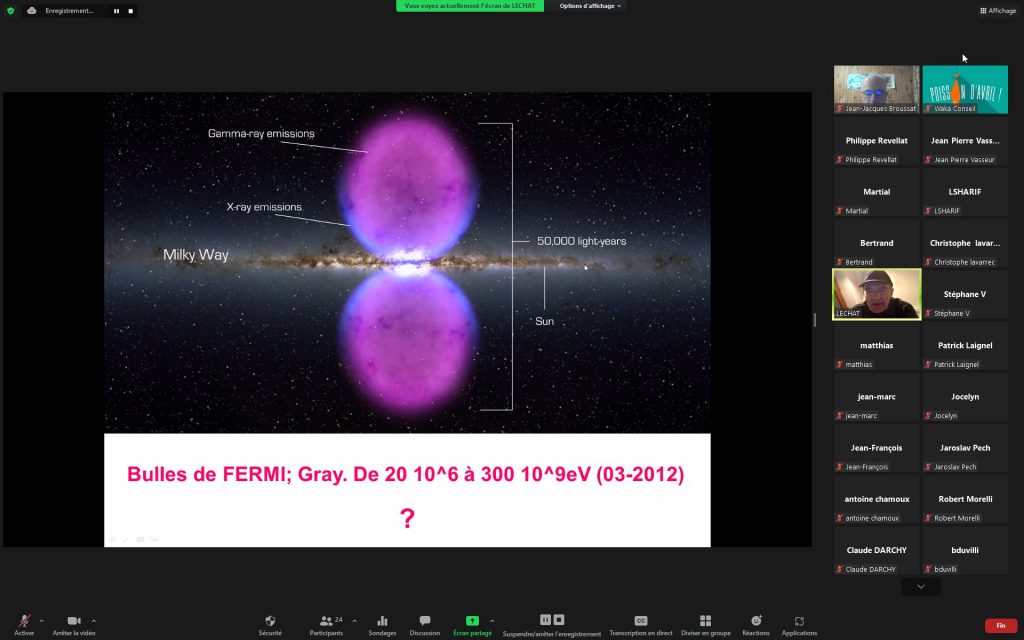Click the muted mic icon beside matthias
The height and width of the screenshot is (640, 1024).
tap(839, 364)
